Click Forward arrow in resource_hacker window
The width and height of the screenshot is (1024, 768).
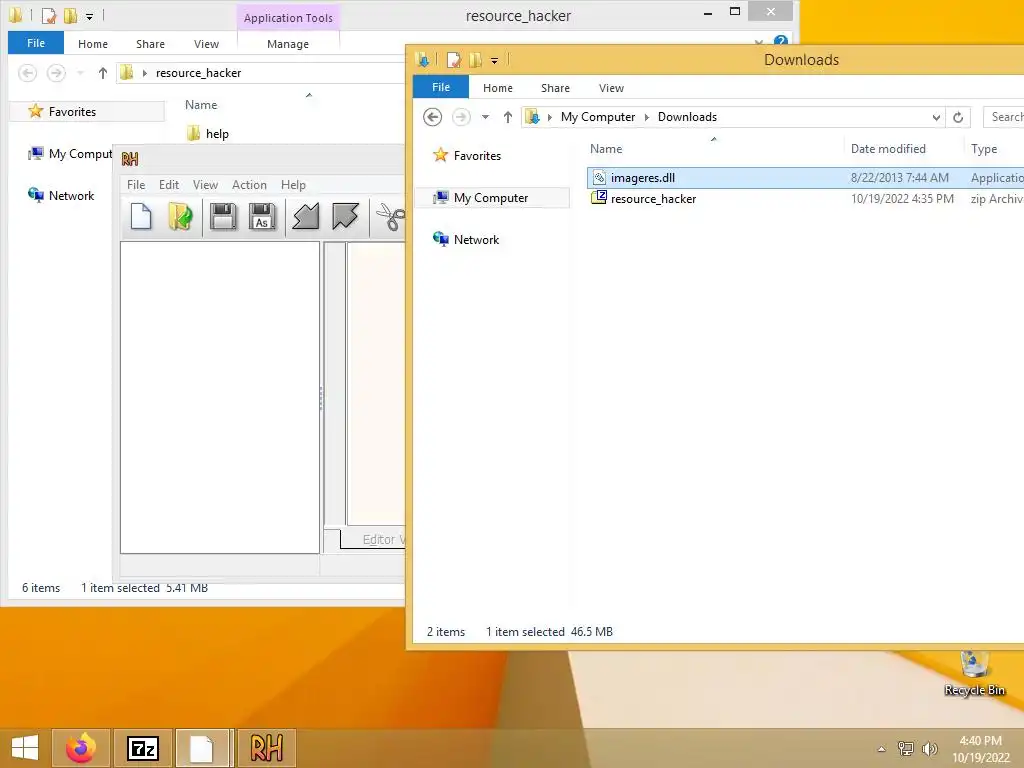(56, 72)
